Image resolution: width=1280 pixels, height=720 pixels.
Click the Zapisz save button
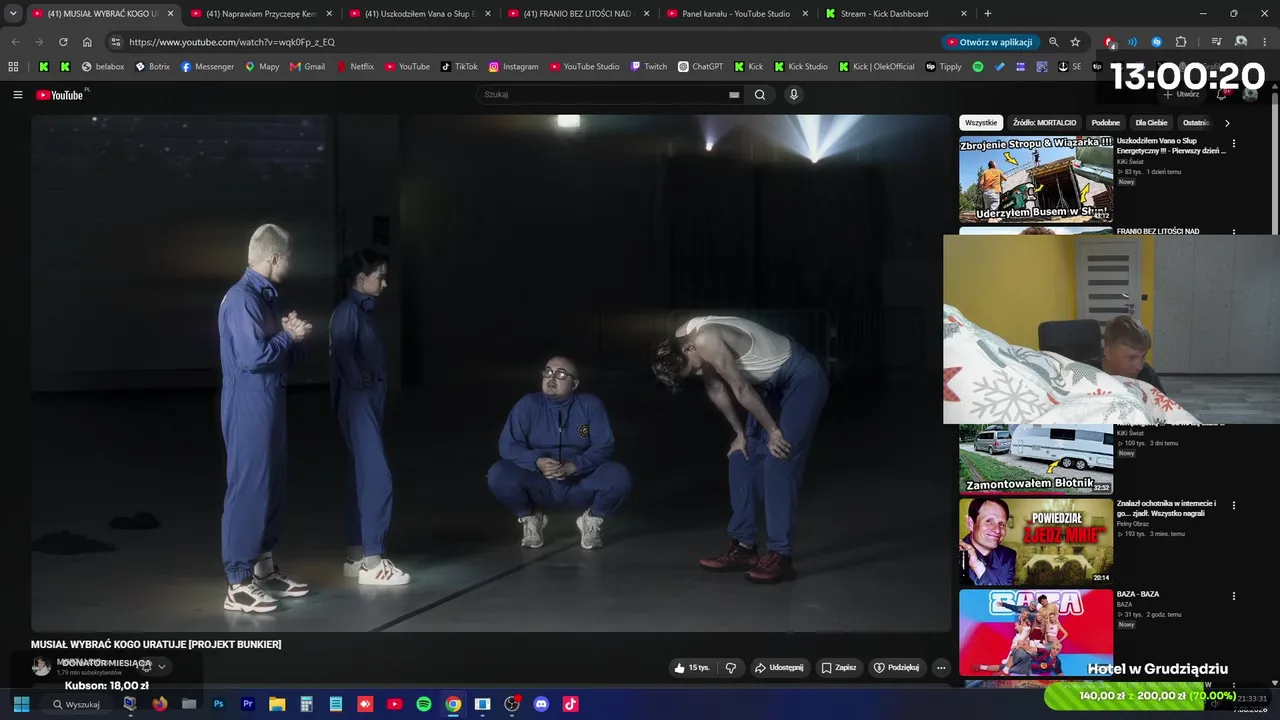pos(839,667)
